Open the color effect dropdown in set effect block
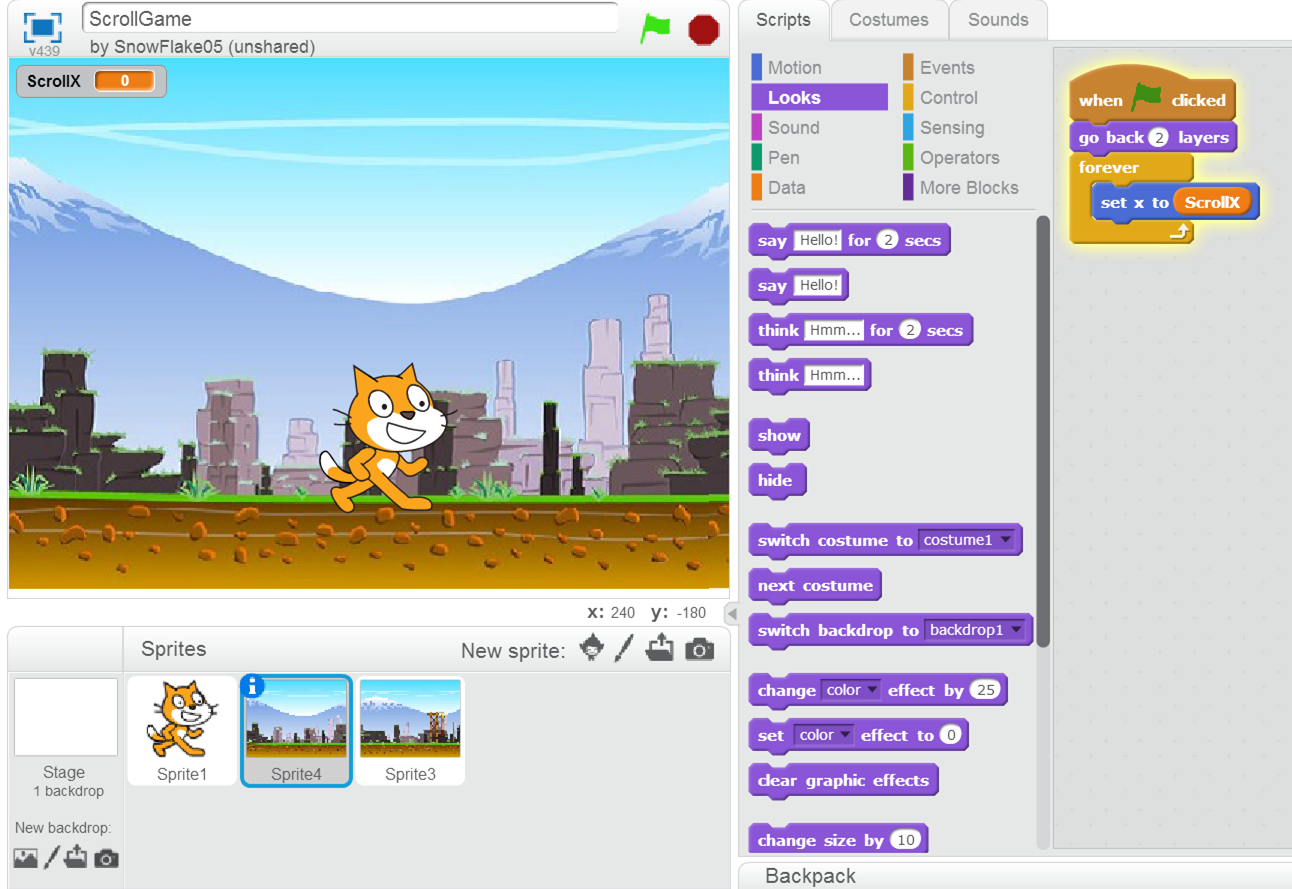This screenshot has width=1292, height=889. point(847,734)
